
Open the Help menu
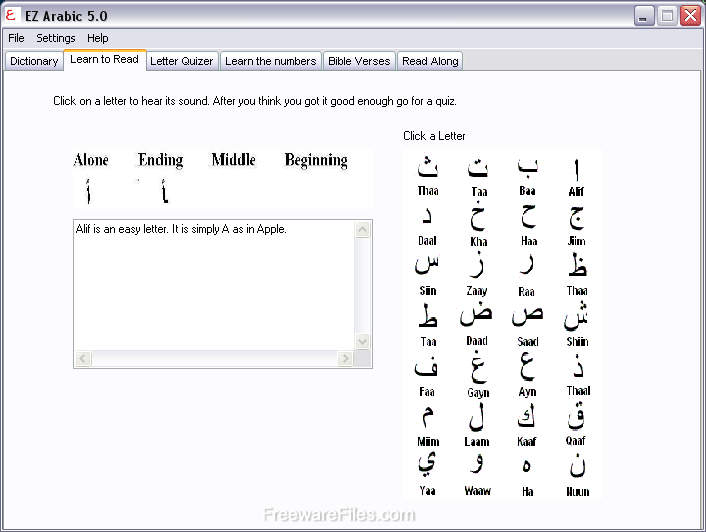[x=98, y=38]
